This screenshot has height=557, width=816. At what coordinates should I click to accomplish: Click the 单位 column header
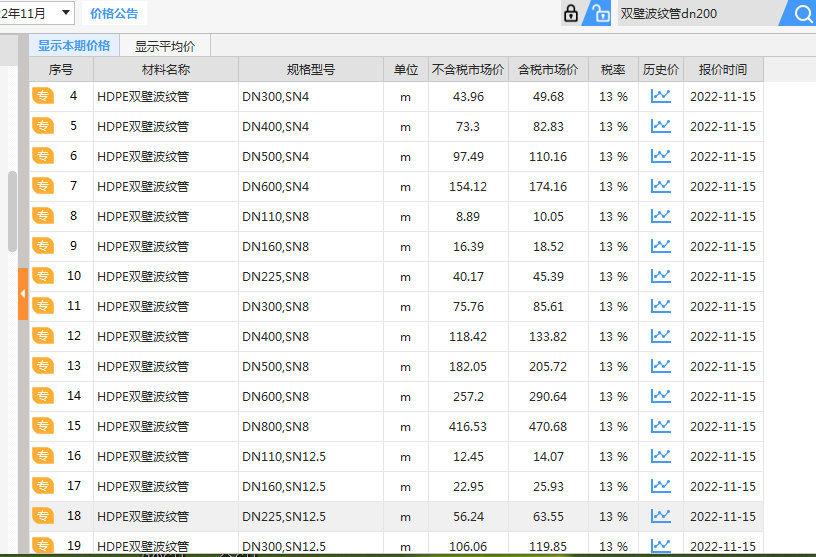(x=406, y=70)
